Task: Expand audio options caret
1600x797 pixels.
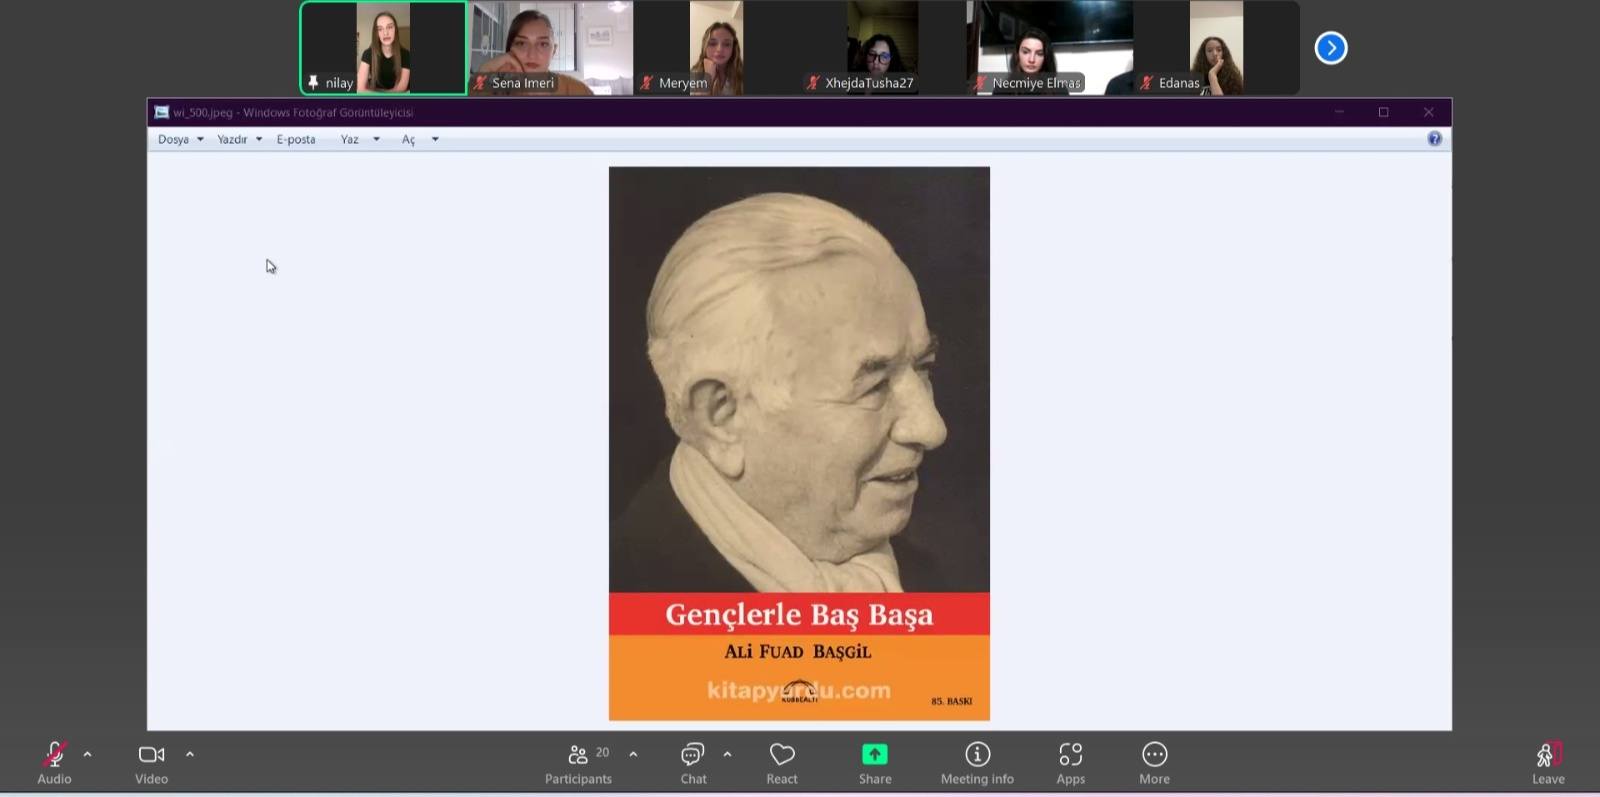Action: (x=88, y=754)
